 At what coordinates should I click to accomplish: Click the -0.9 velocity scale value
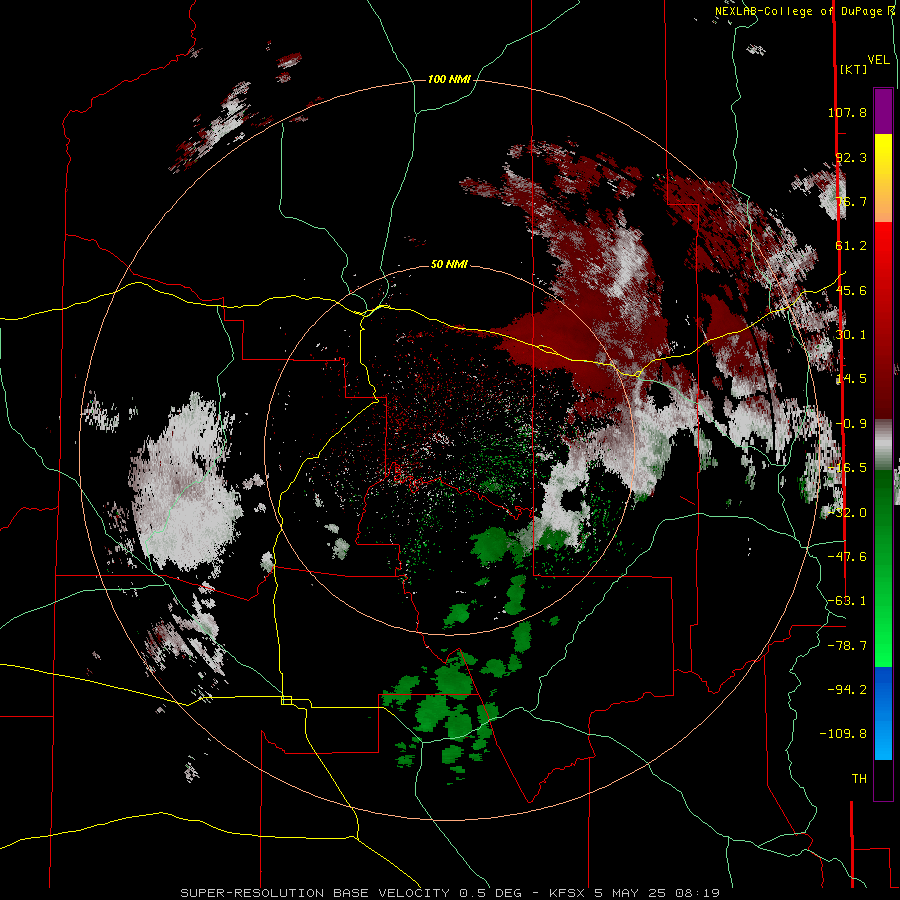(851, 424)
